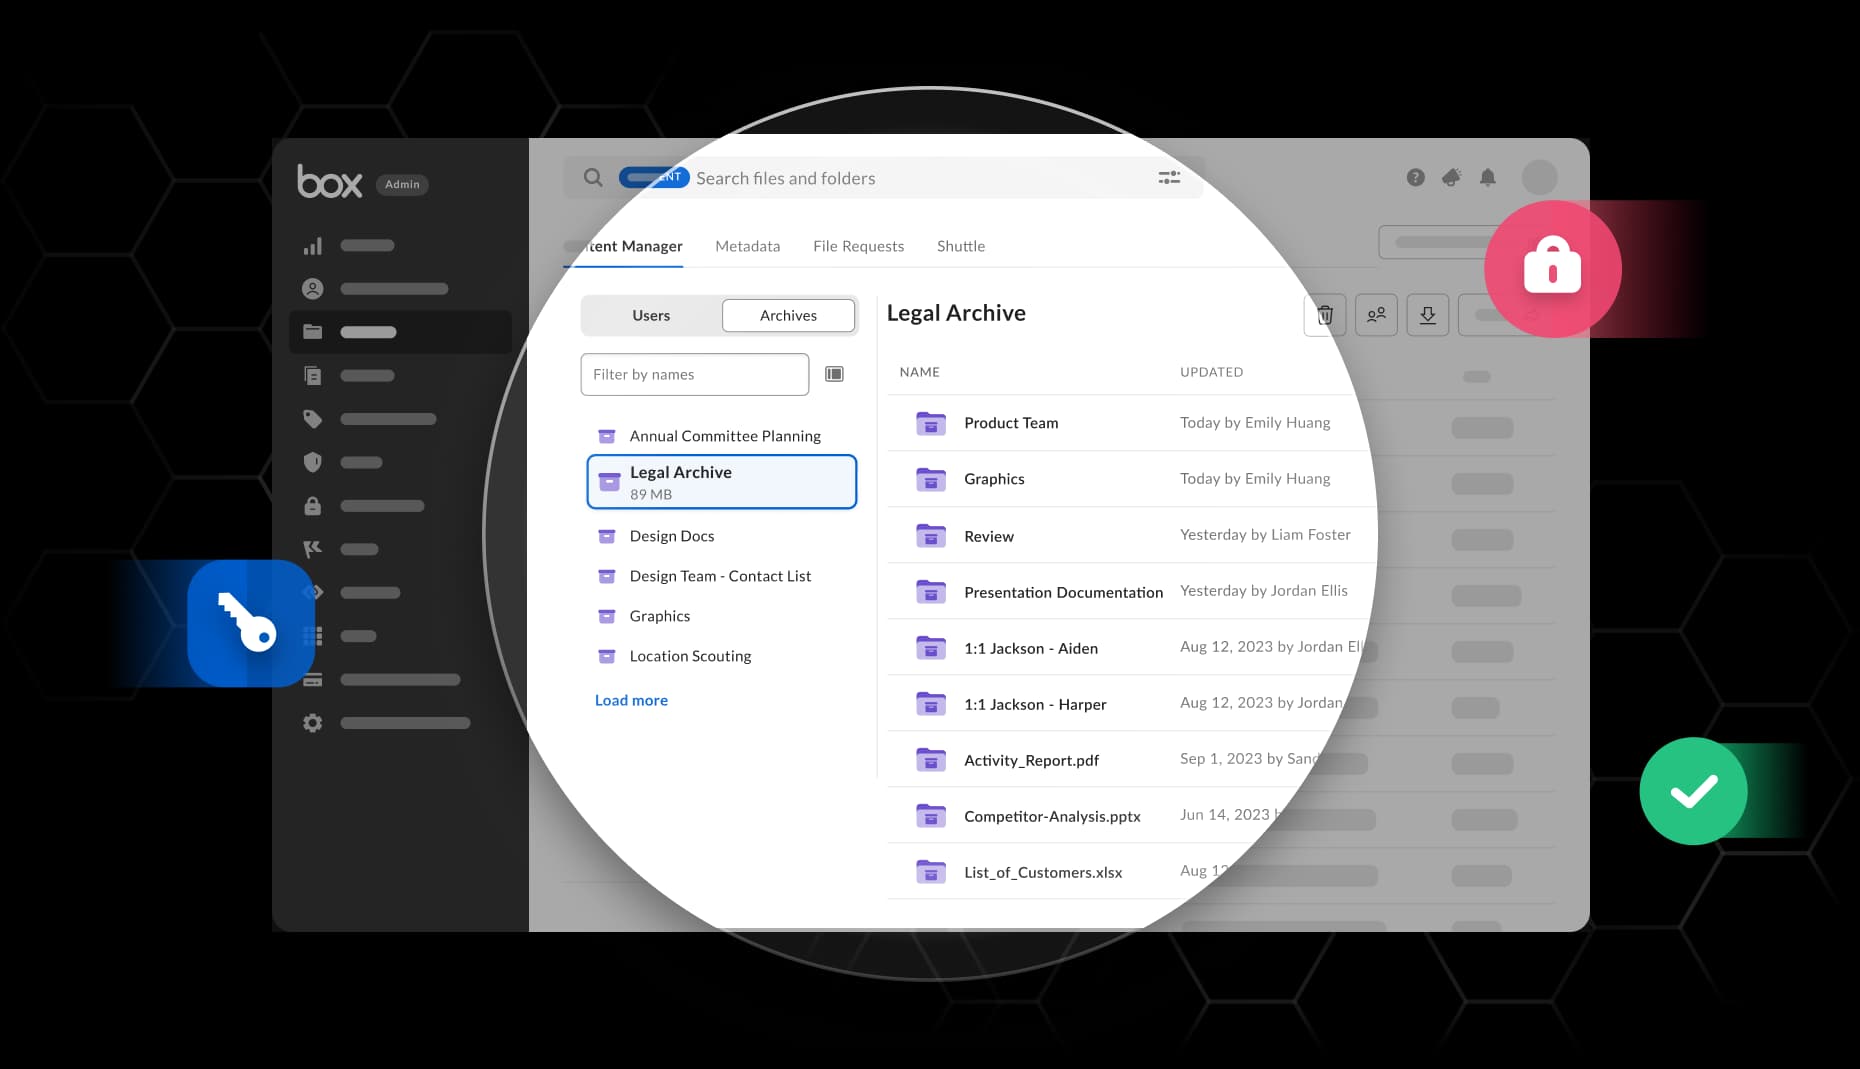Image resolution: width=1860 pixels, height=1069 pixels.
Task: Open the shield security sidebar icon
Action: [x=313, y=462]
